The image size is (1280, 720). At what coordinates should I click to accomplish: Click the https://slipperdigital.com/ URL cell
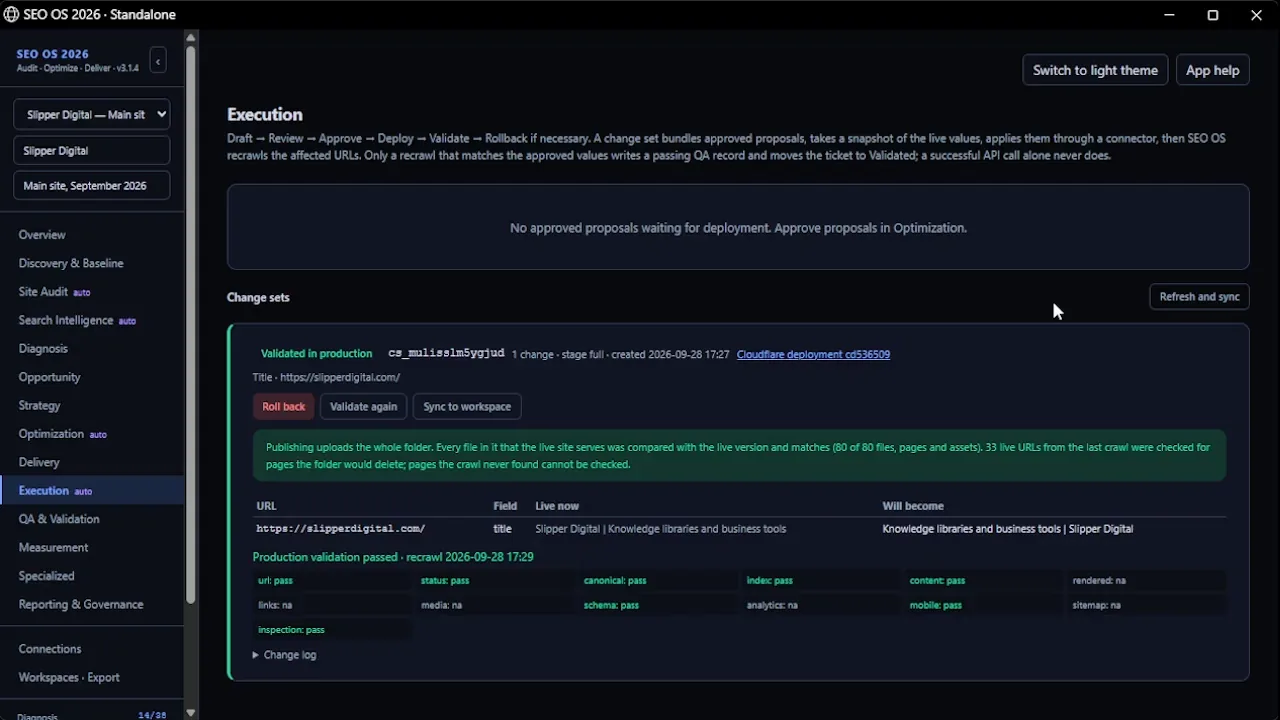(341, 529)
